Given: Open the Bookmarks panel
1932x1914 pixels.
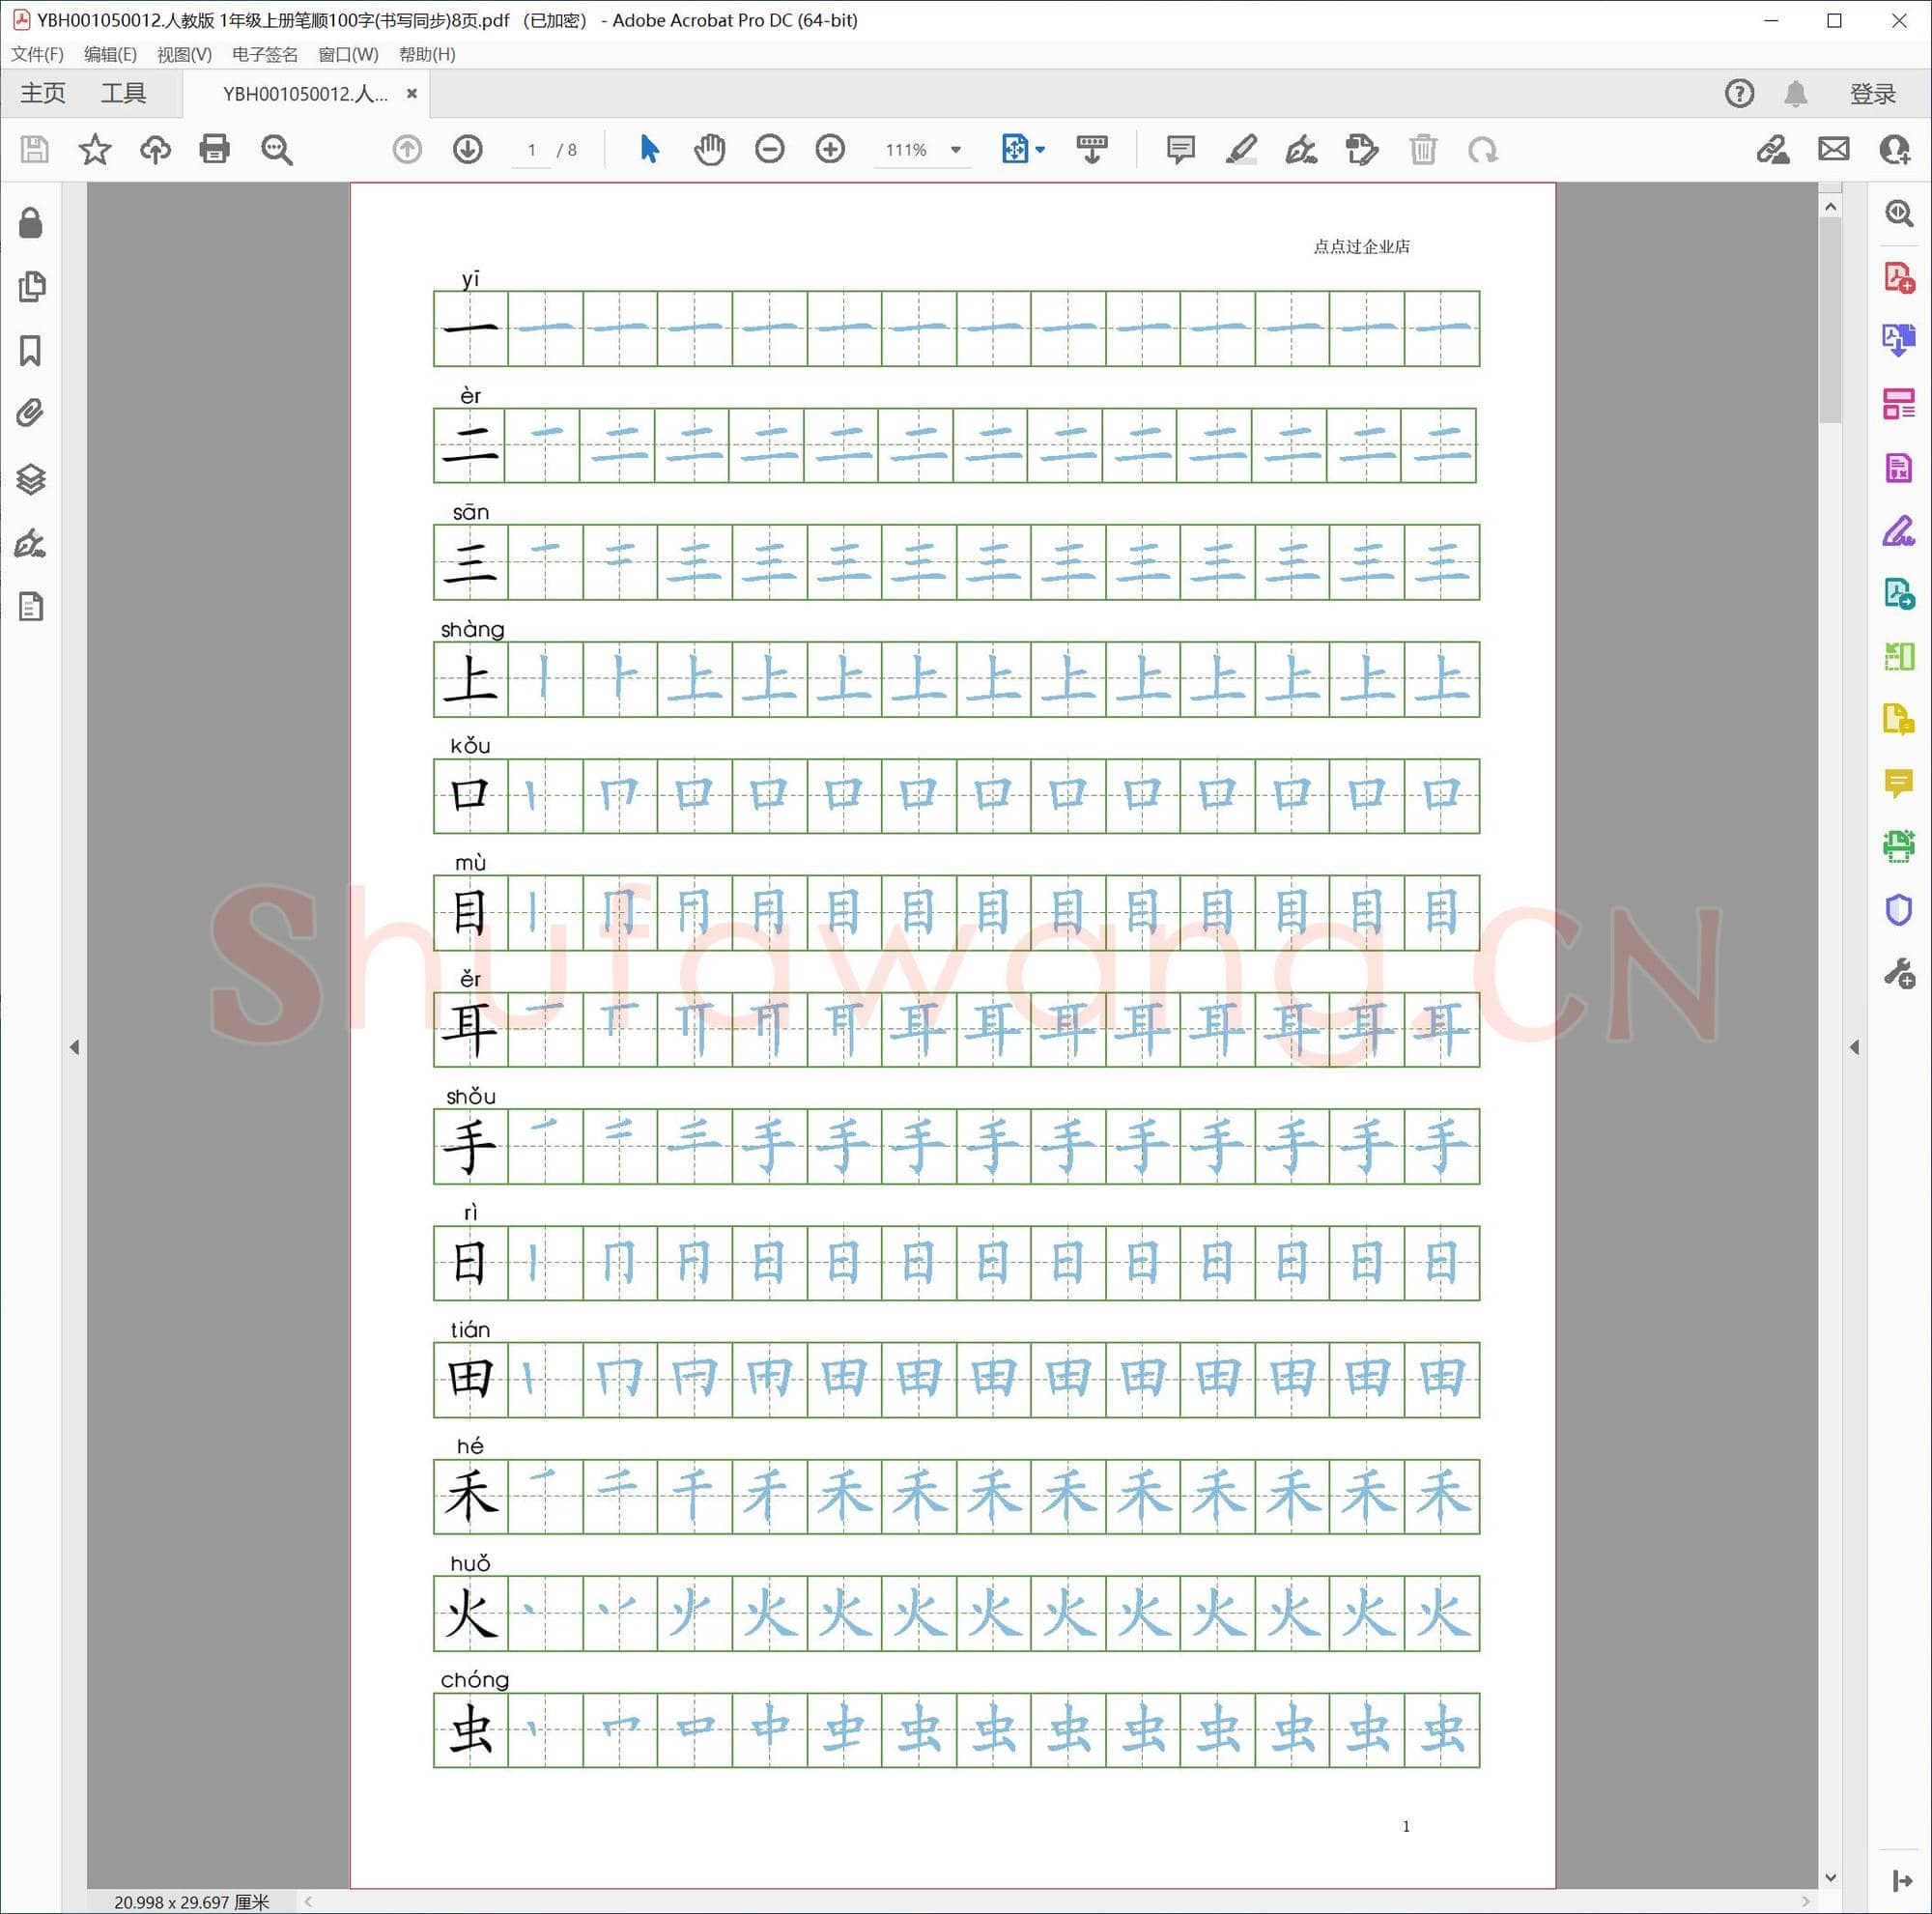Looking at the screenshot, I should 30,351.
